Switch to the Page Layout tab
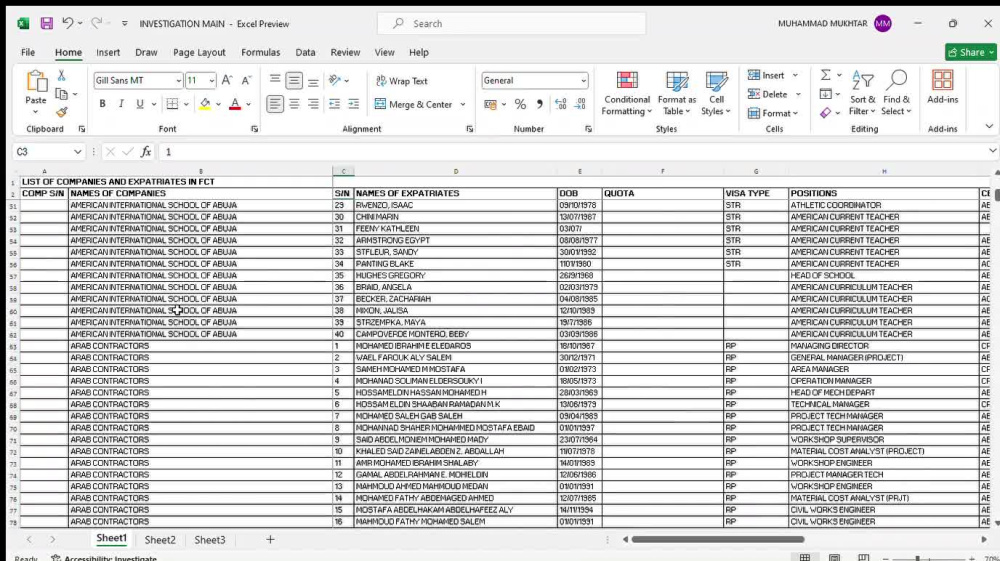This screenshot has height=561, width=1000. [199, 52]
